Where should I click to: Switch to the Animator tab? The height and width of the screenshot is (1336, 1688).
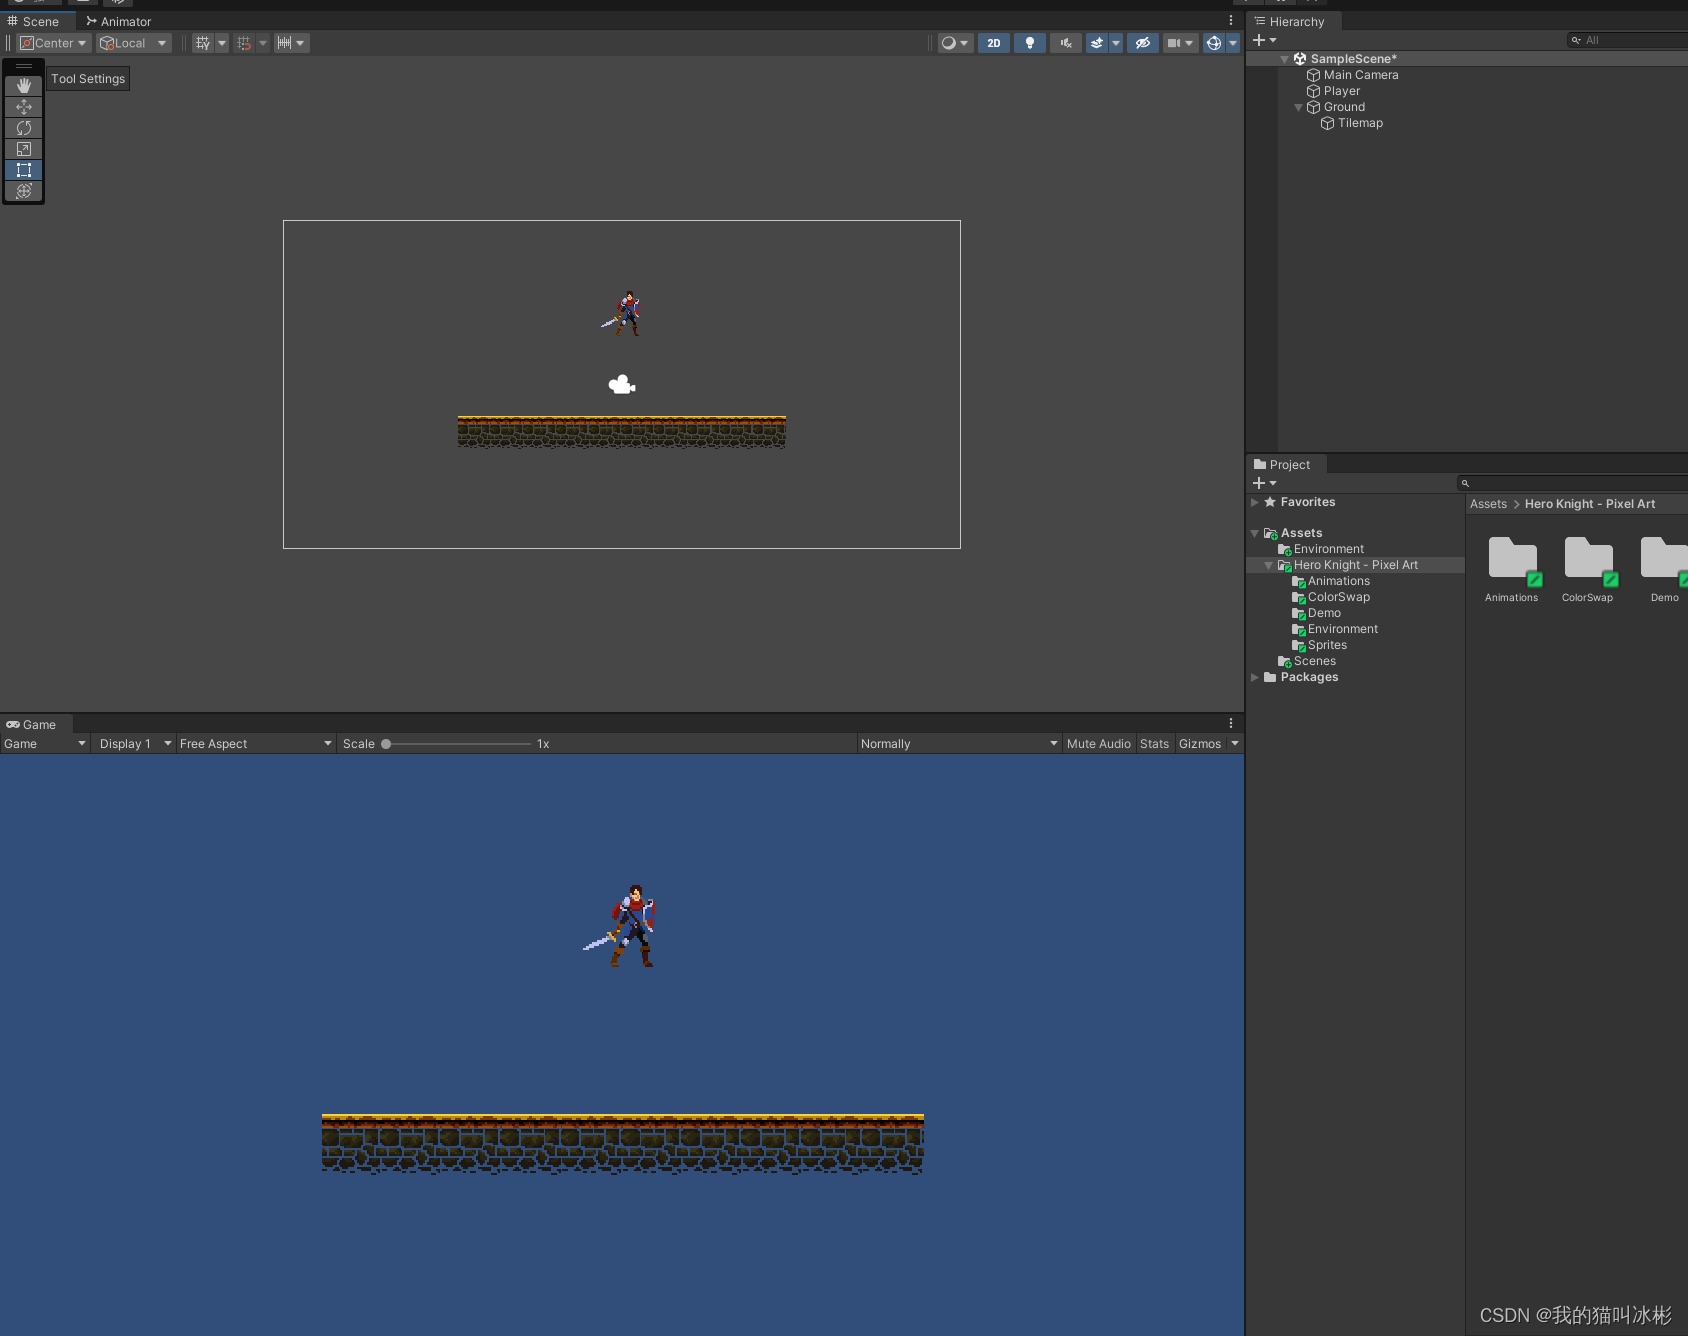click(x=119, y=21)
